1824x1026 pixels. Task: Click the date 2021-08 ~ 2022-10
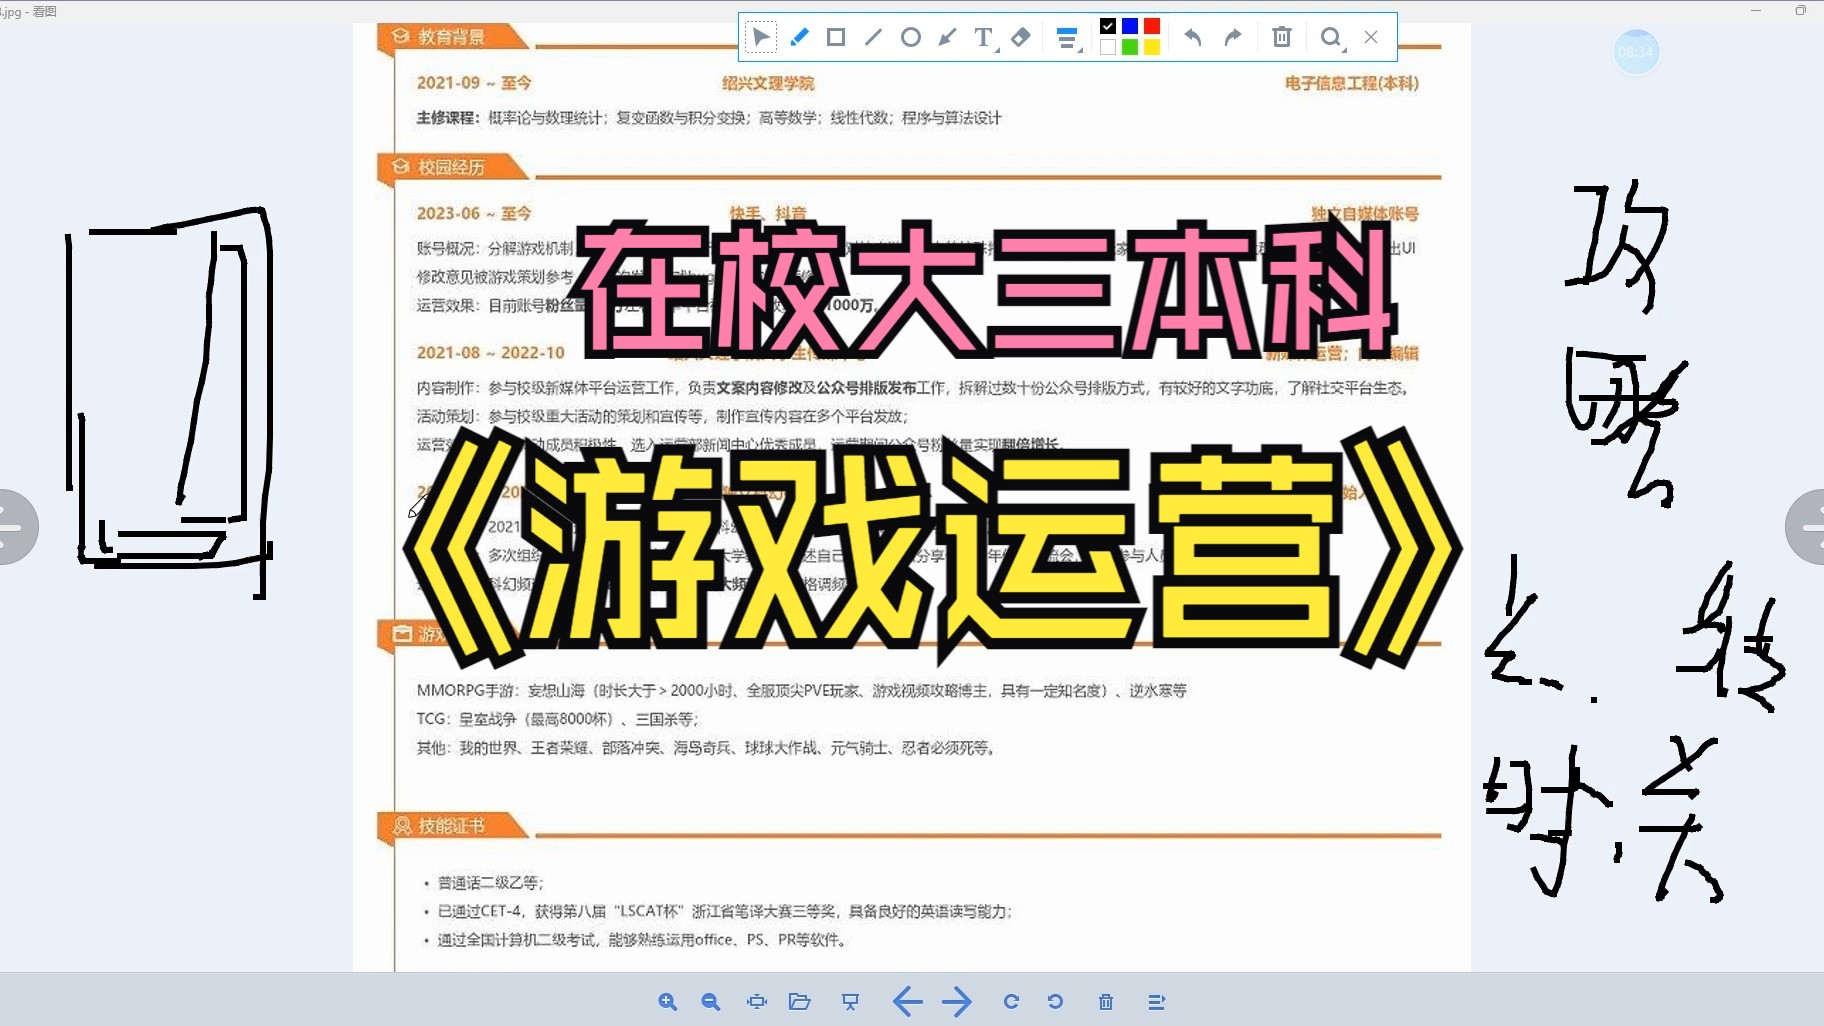491,353
